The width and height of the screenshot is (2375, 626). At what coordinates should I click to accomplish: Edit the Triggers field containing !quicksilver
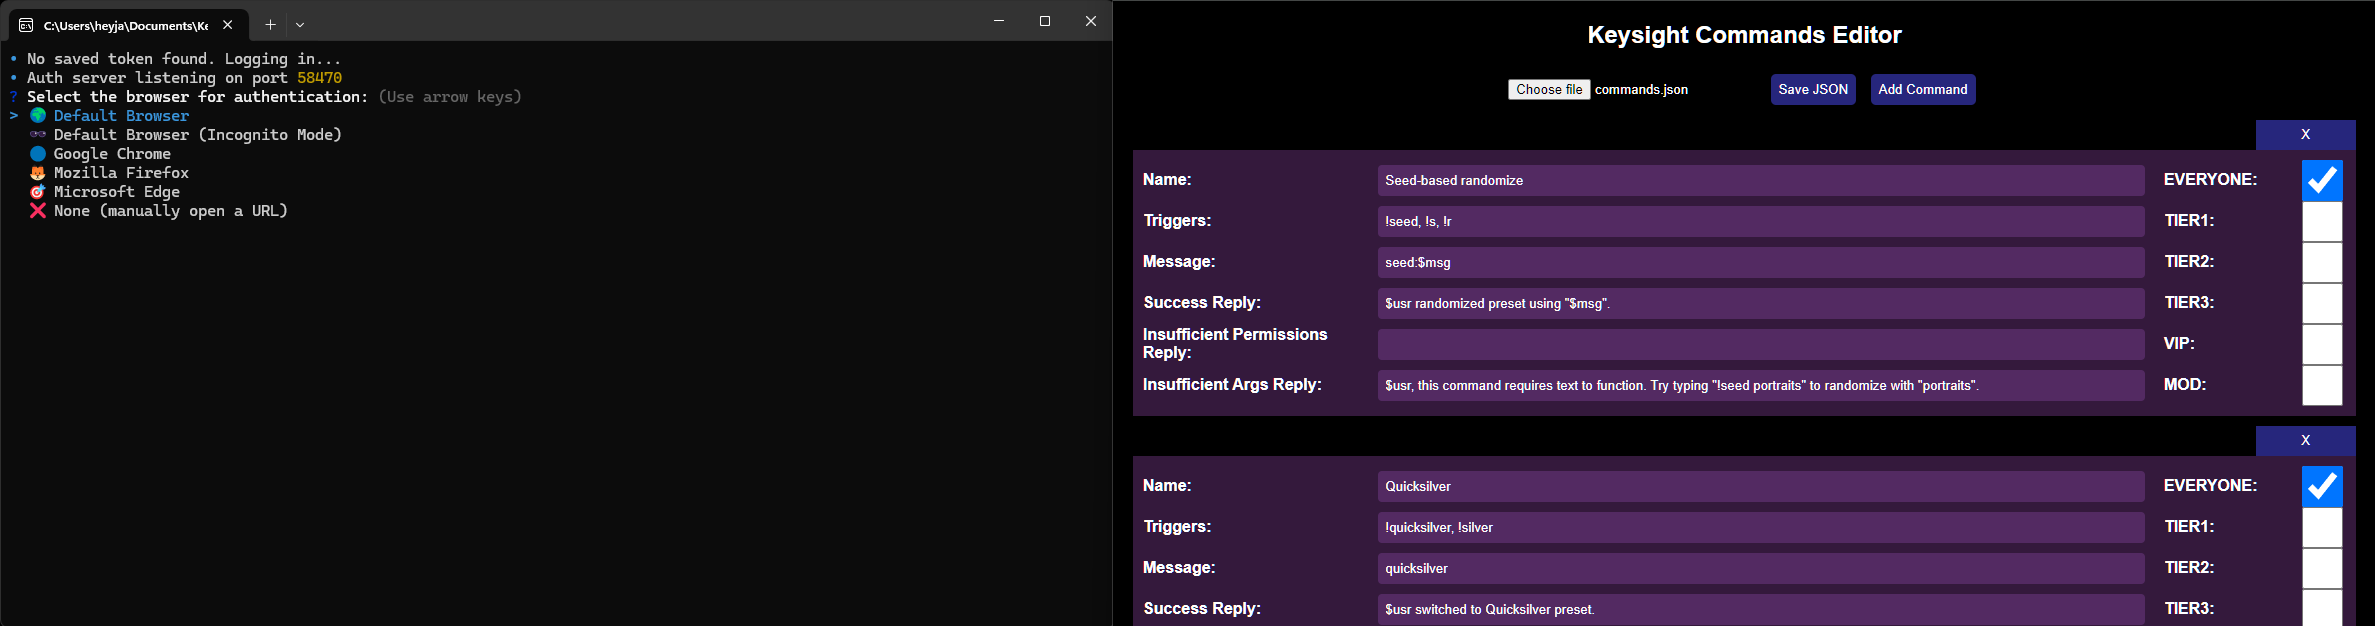click(x=1761, y=528)
